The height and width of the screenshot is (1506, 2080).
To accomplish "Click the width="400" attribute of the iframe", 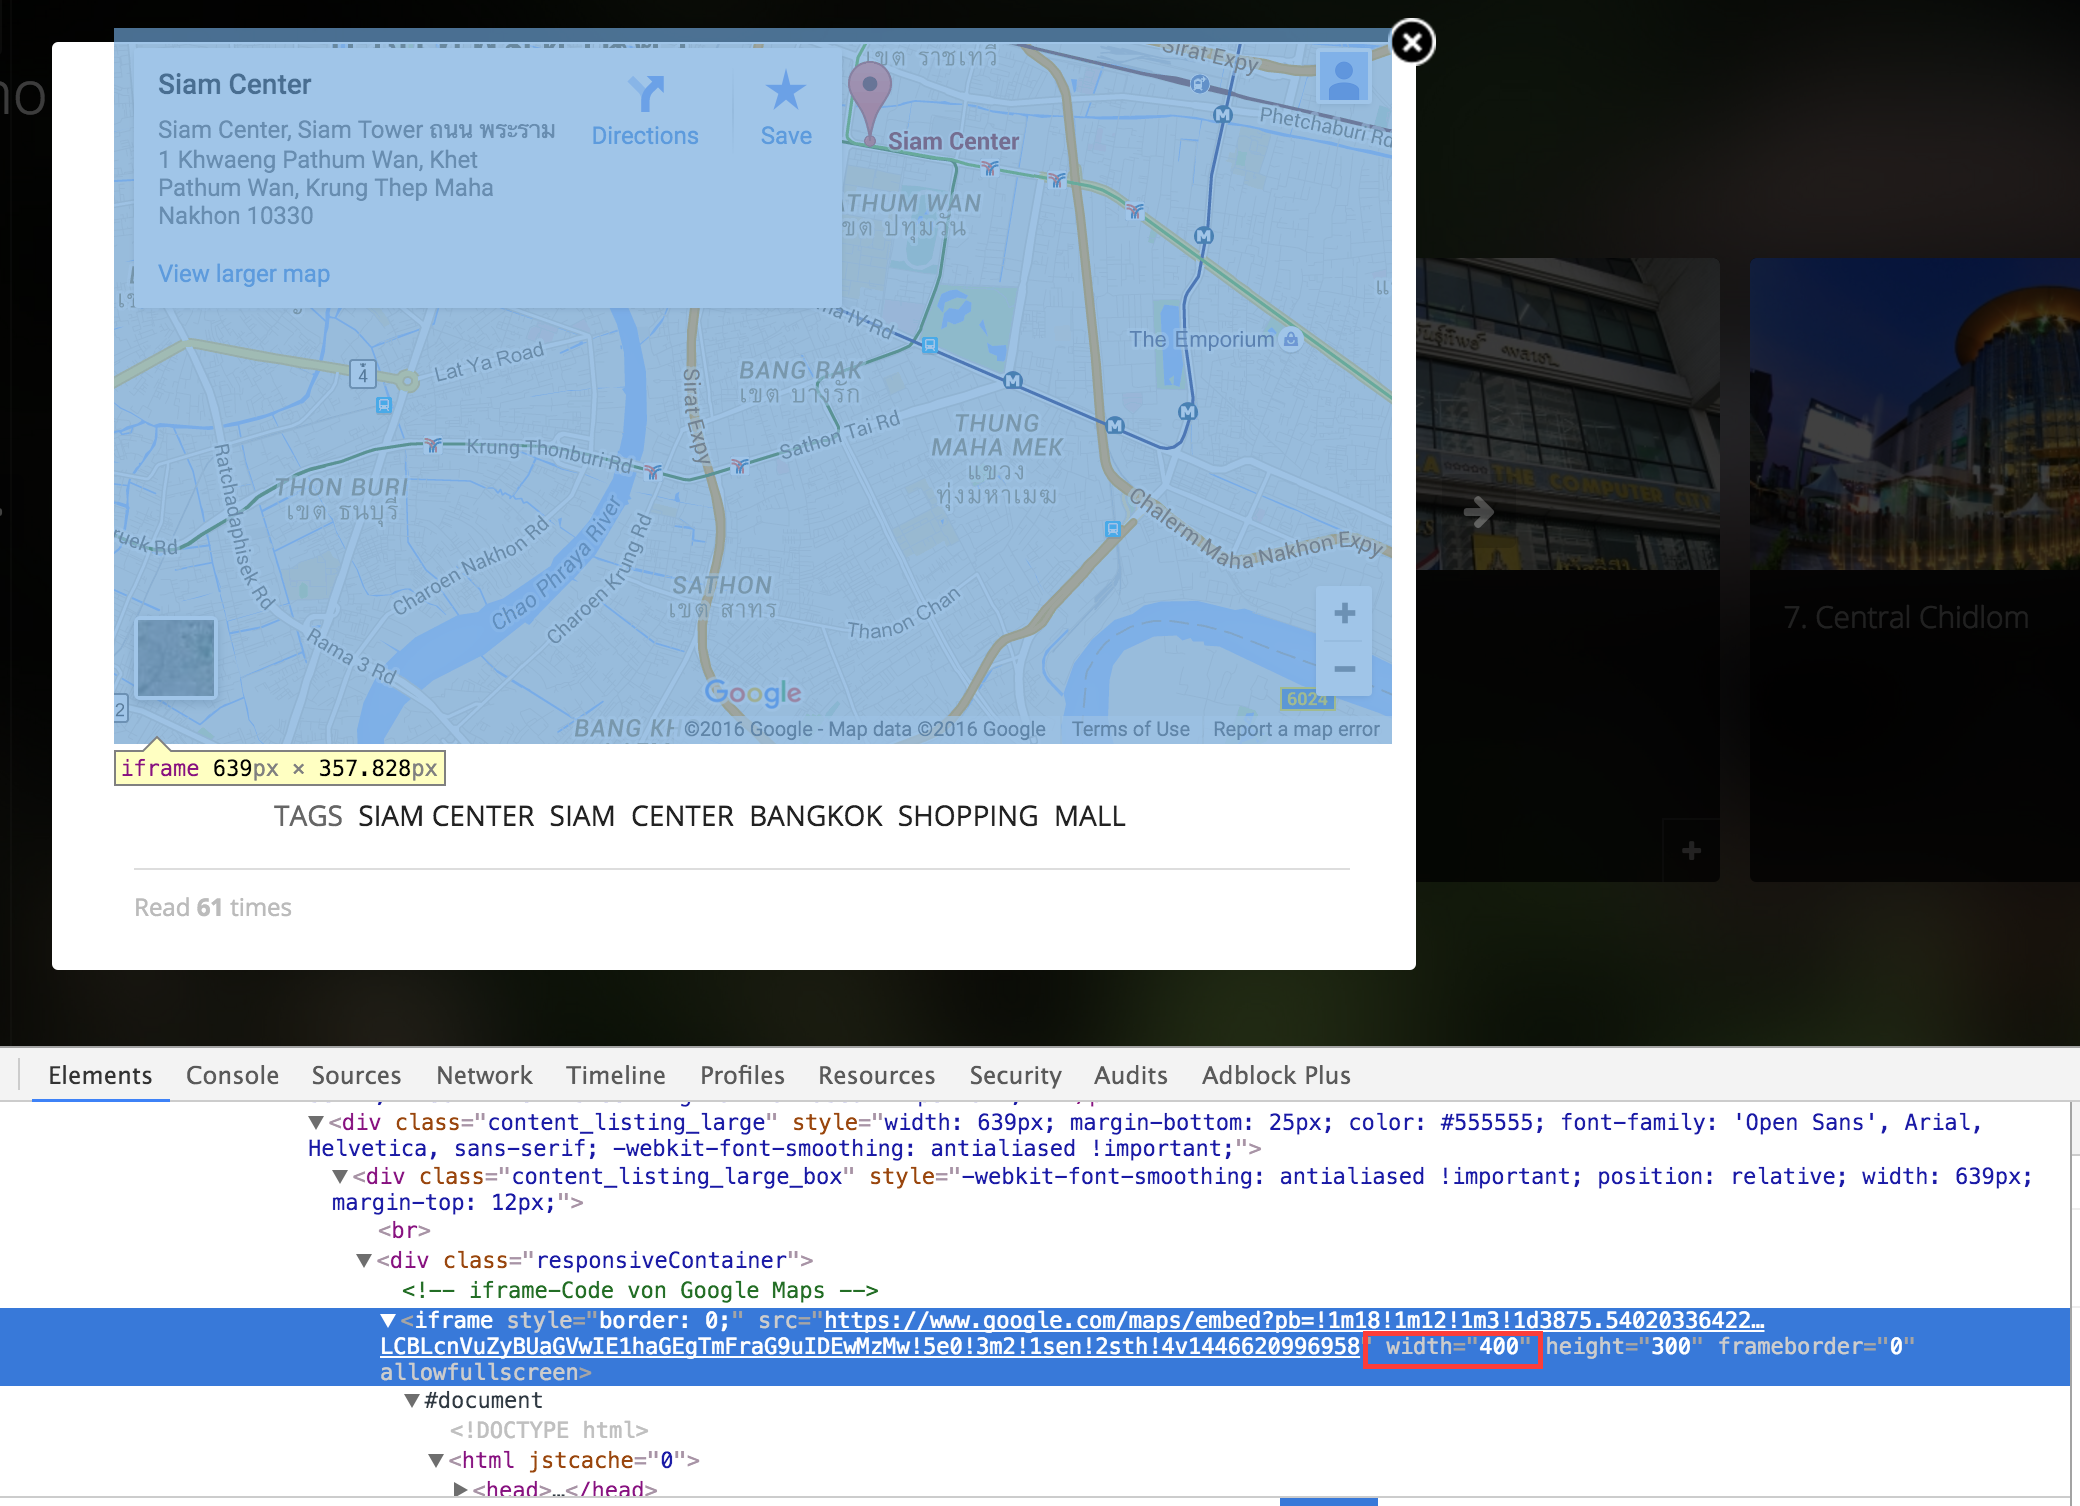I will (x=1458, y=1347).
